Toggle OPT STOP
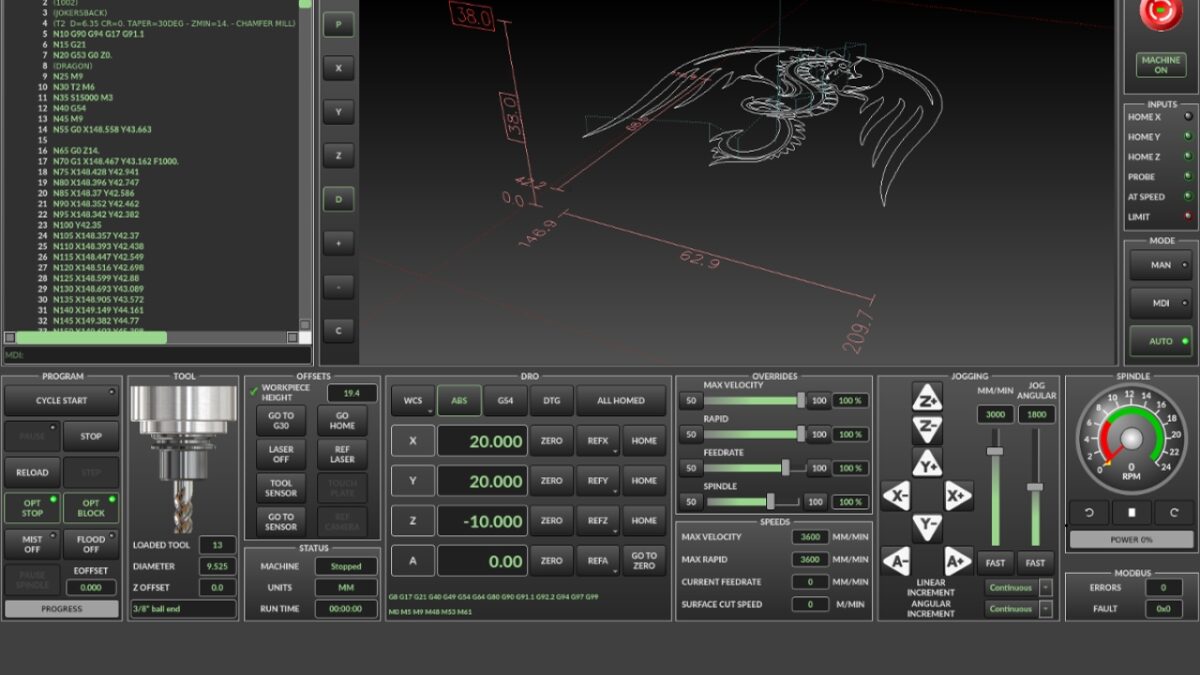The height and width of the screenshot is (675, 1200). [x=33, y=508]
